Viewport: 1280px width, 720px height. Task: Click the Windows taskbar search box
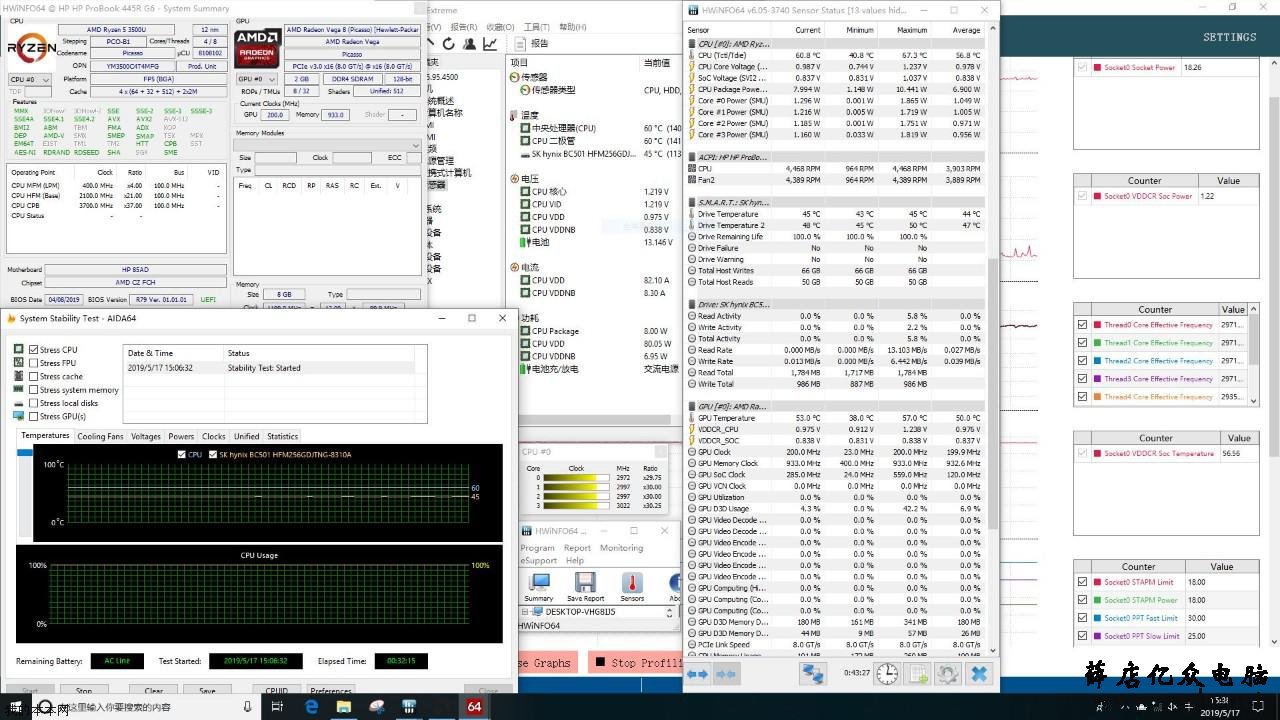point(148,706)
